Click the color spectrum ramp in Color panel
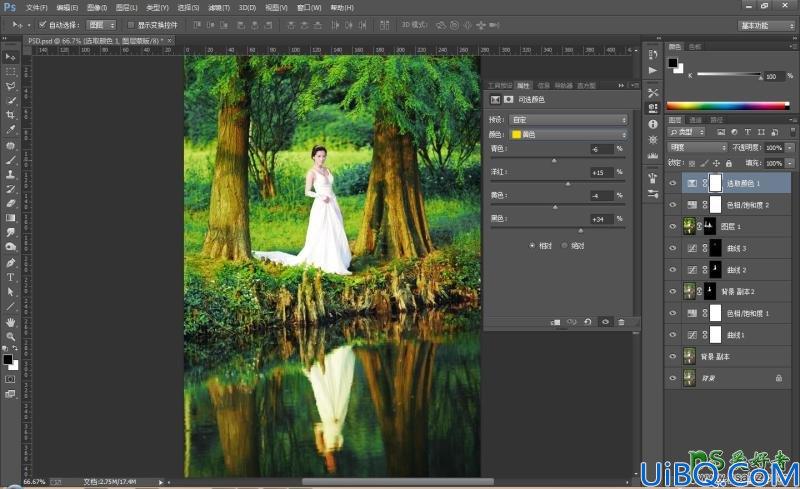 click(x=728, y=106)
